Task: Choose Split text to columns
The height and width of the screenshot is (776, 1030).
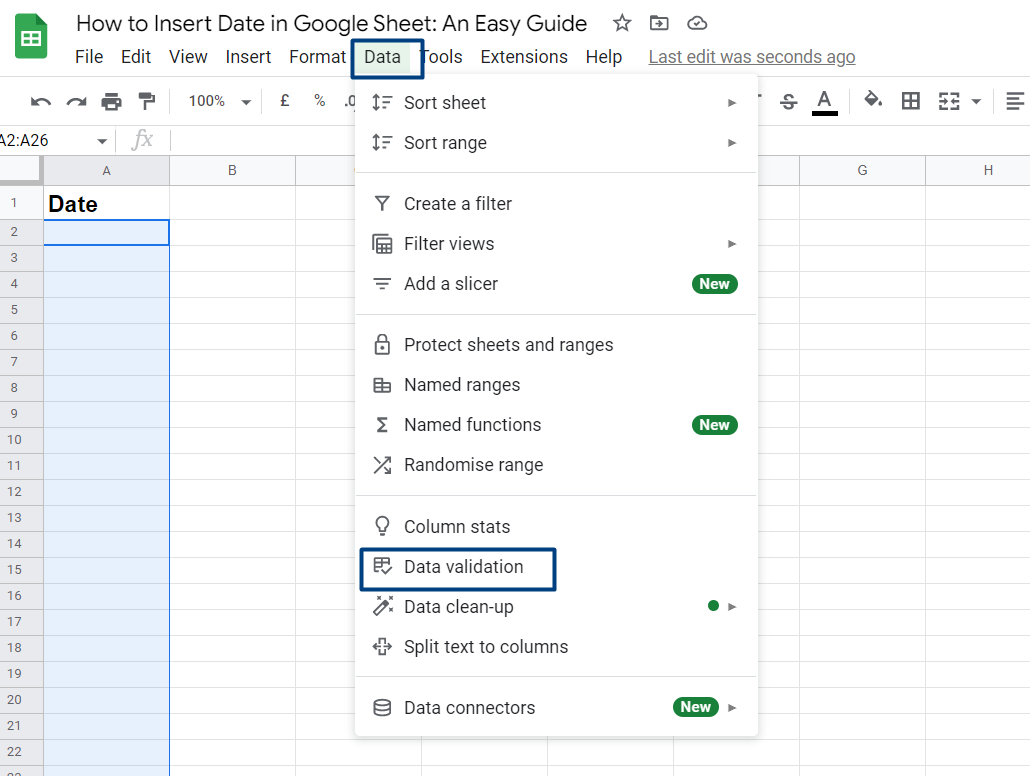Action: pyautogui.click(x=556, y=647)
